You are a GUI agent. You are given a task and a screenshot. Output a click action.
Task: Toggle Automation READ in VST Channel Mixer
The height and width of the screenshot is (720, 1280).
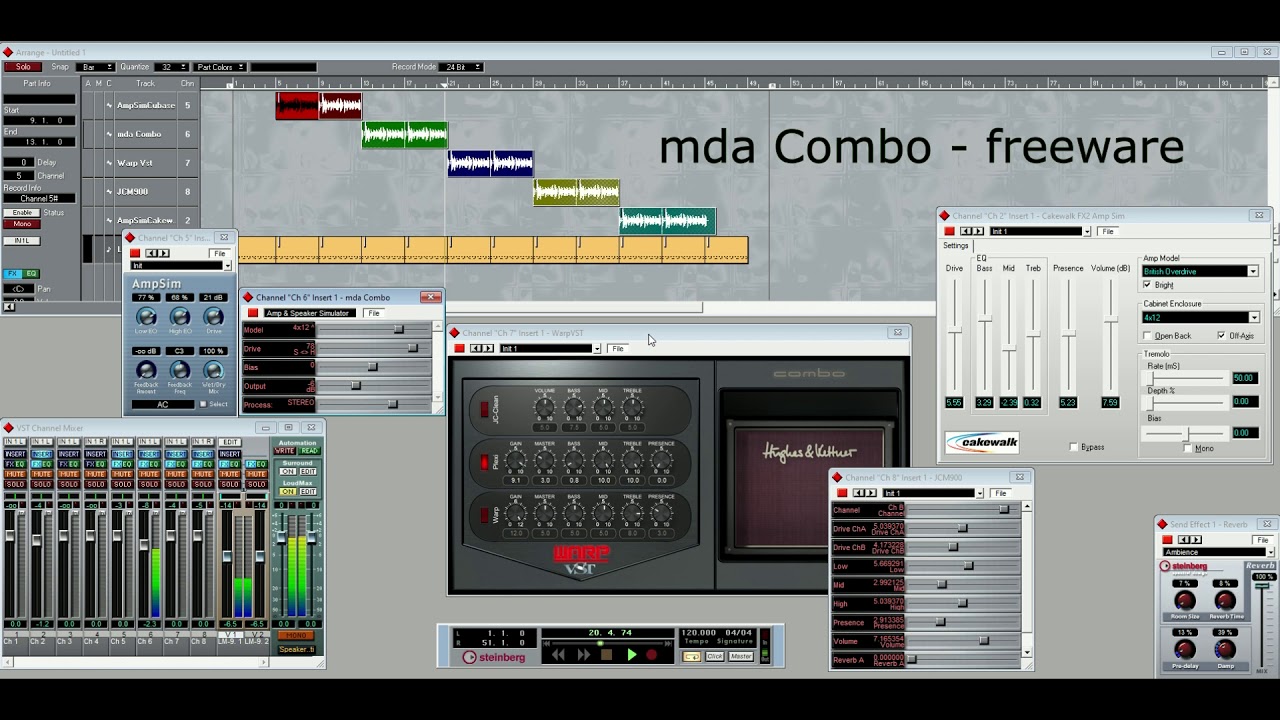pyautogui.click(x=309, y=451)
